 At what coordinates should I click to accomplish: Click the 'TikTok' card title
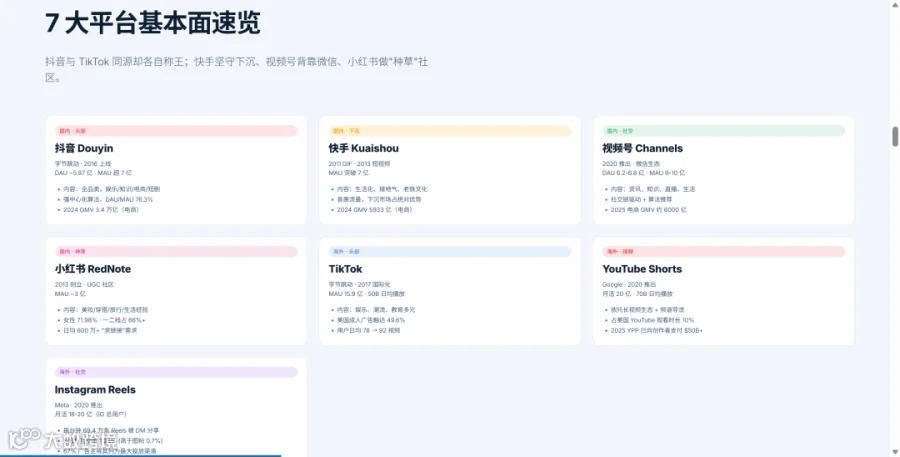coord(345,269)
